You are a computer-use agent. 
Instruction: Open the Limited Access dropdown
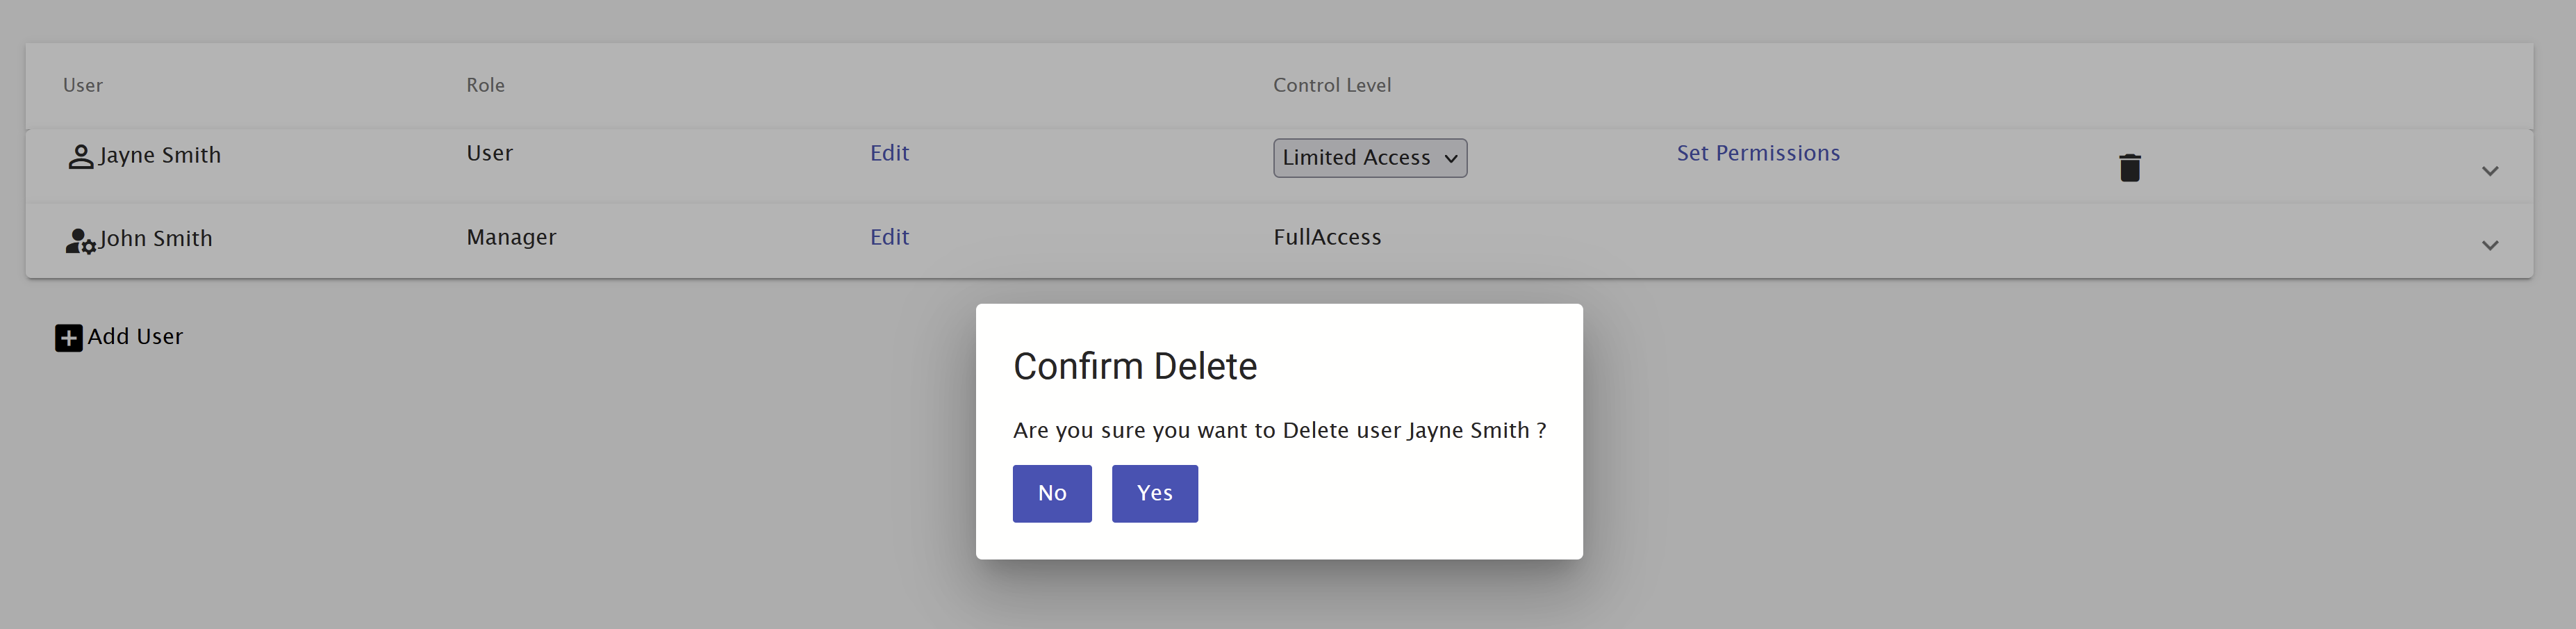pos(1370,158)
